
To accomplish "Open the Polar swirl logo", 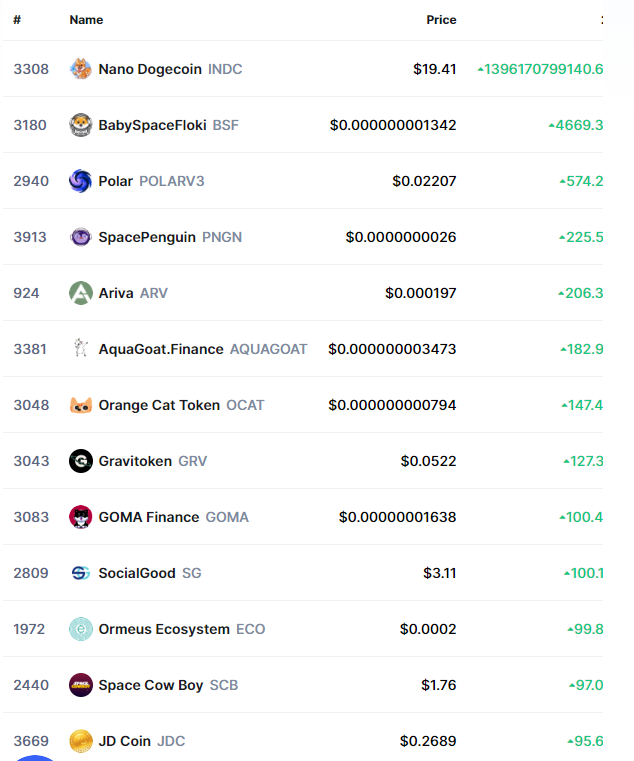I will pyautogui.click(x=81, y=181).
